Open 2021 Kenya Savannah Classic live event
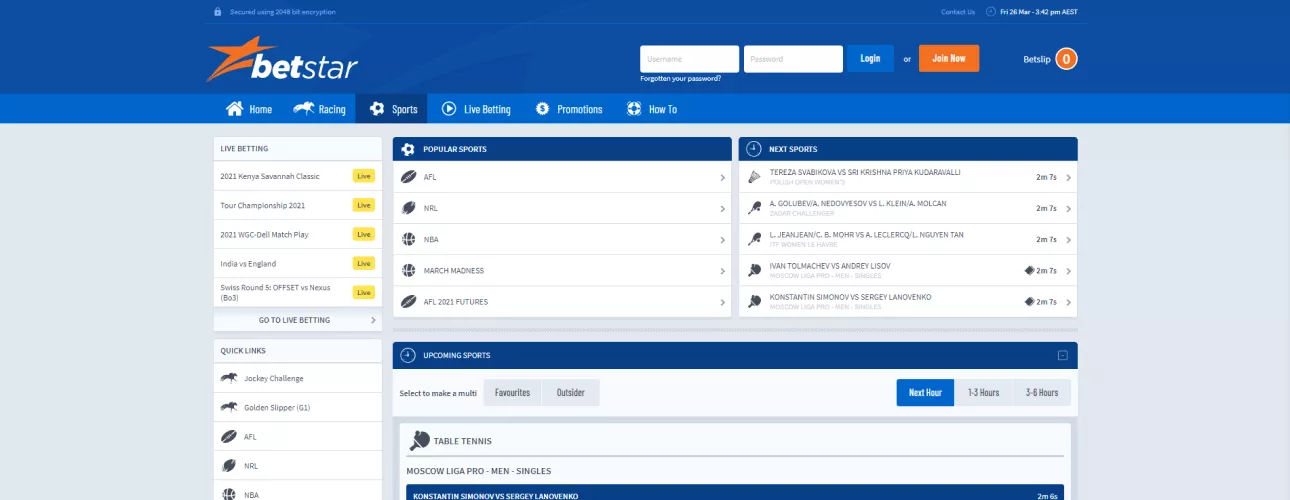This screenshot has width=1290, height=500. click(298, 176)
